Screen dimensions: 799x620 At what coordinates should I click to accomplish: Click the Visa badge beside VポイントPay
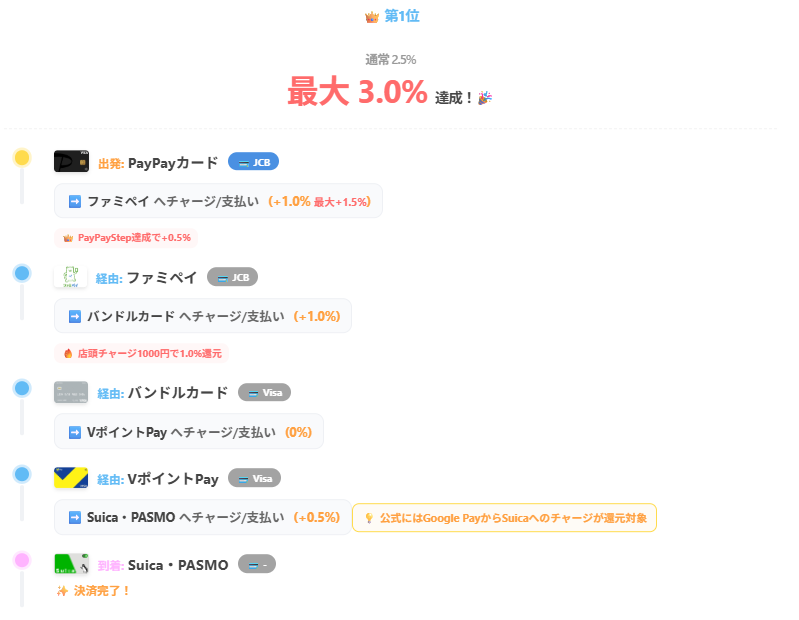[x=254, y=478]
